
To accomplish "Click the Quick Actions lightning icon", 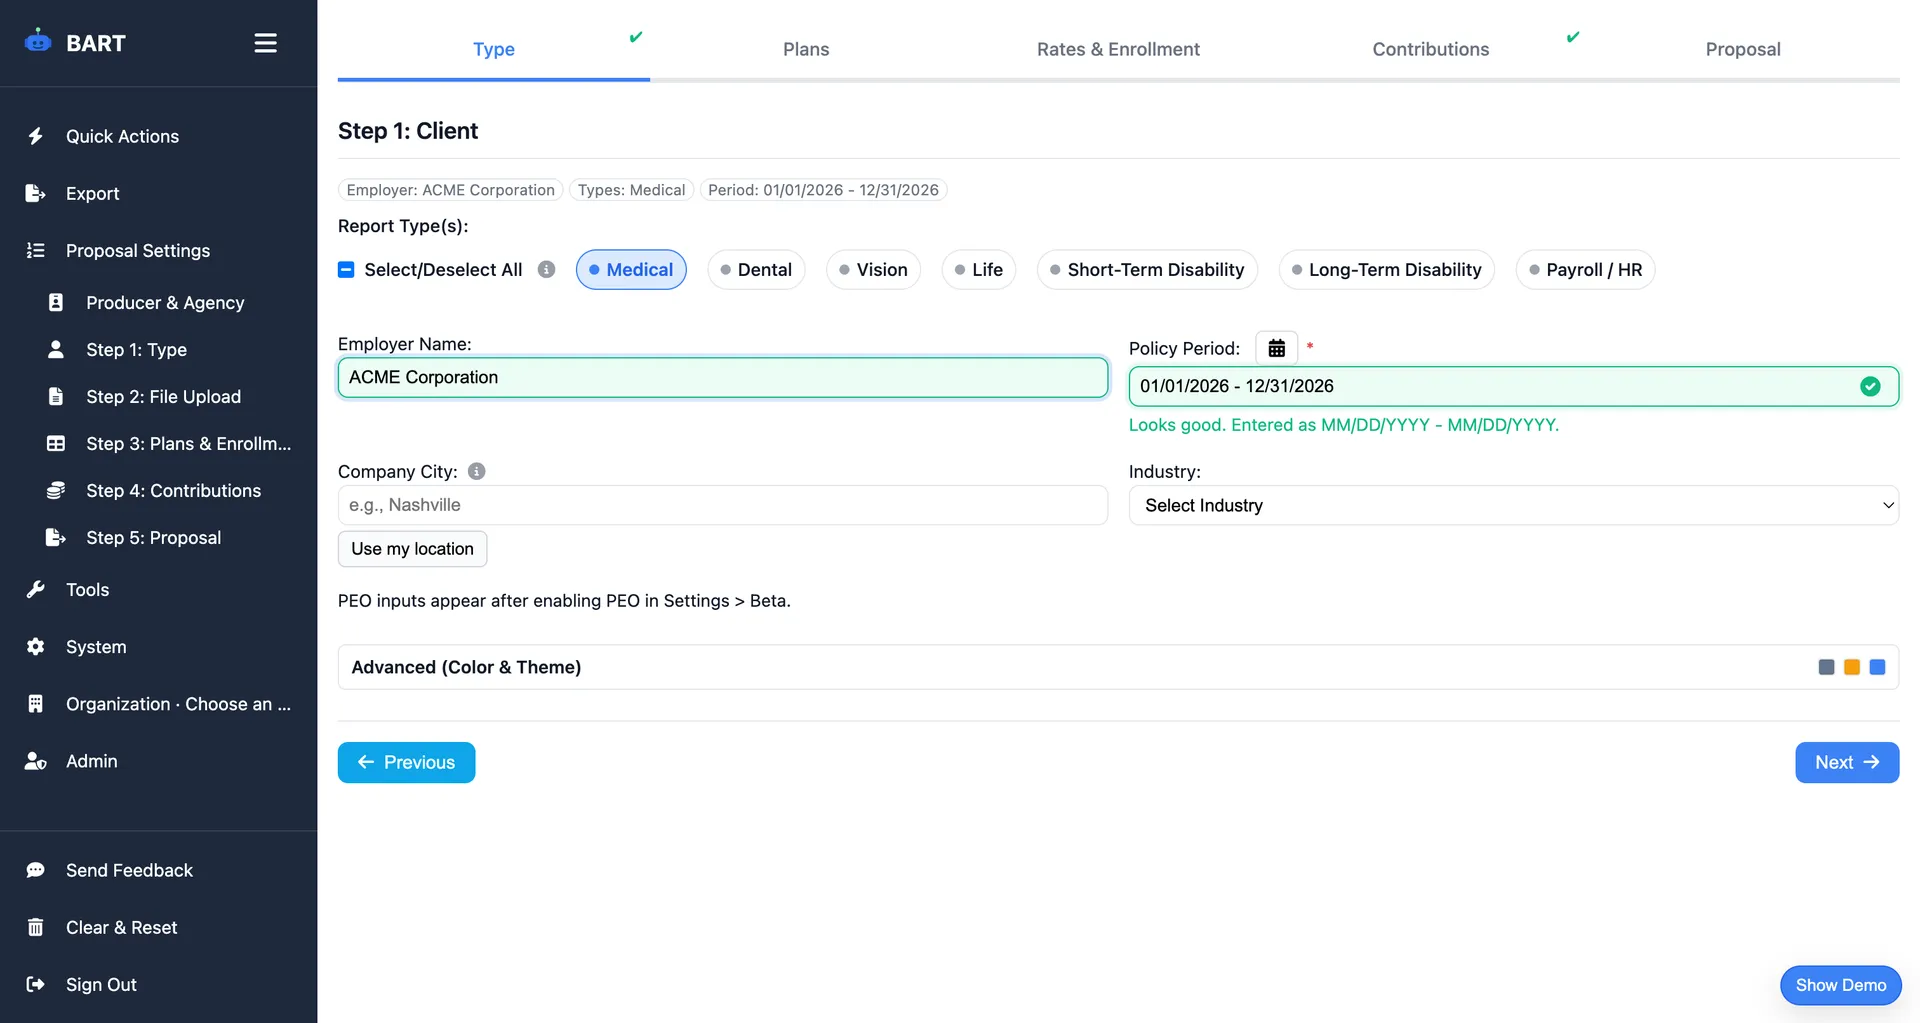I will pyautogui.click(x=36, y=136).
